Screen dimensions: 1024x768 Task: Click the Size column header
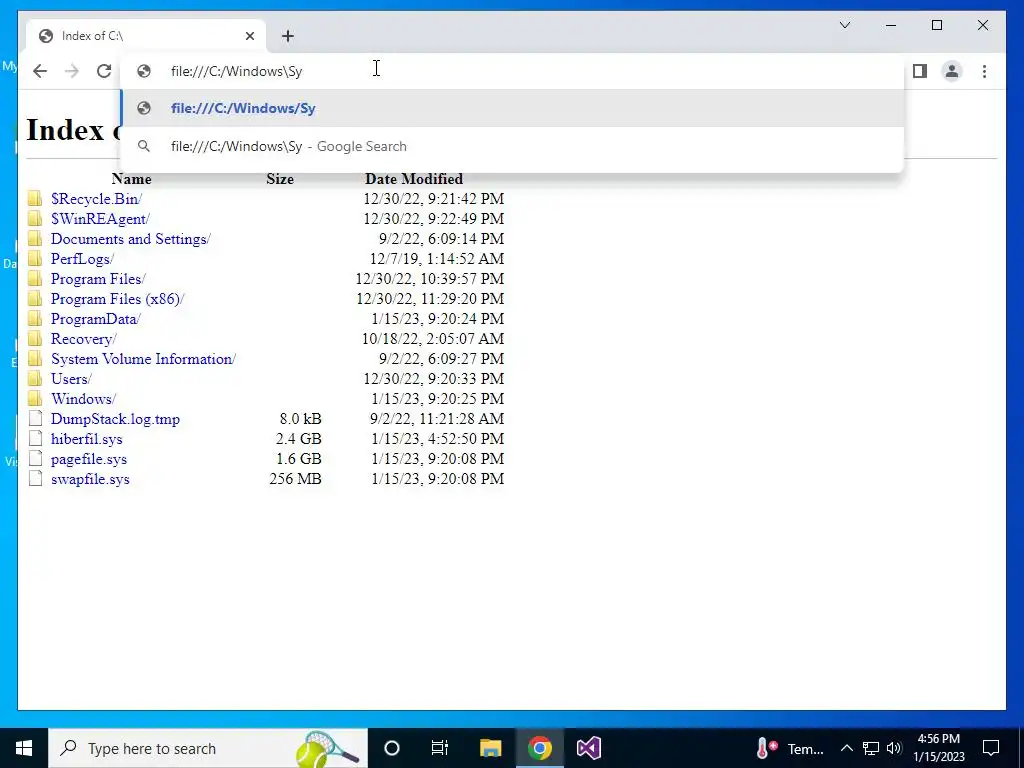tap(280, 179)
